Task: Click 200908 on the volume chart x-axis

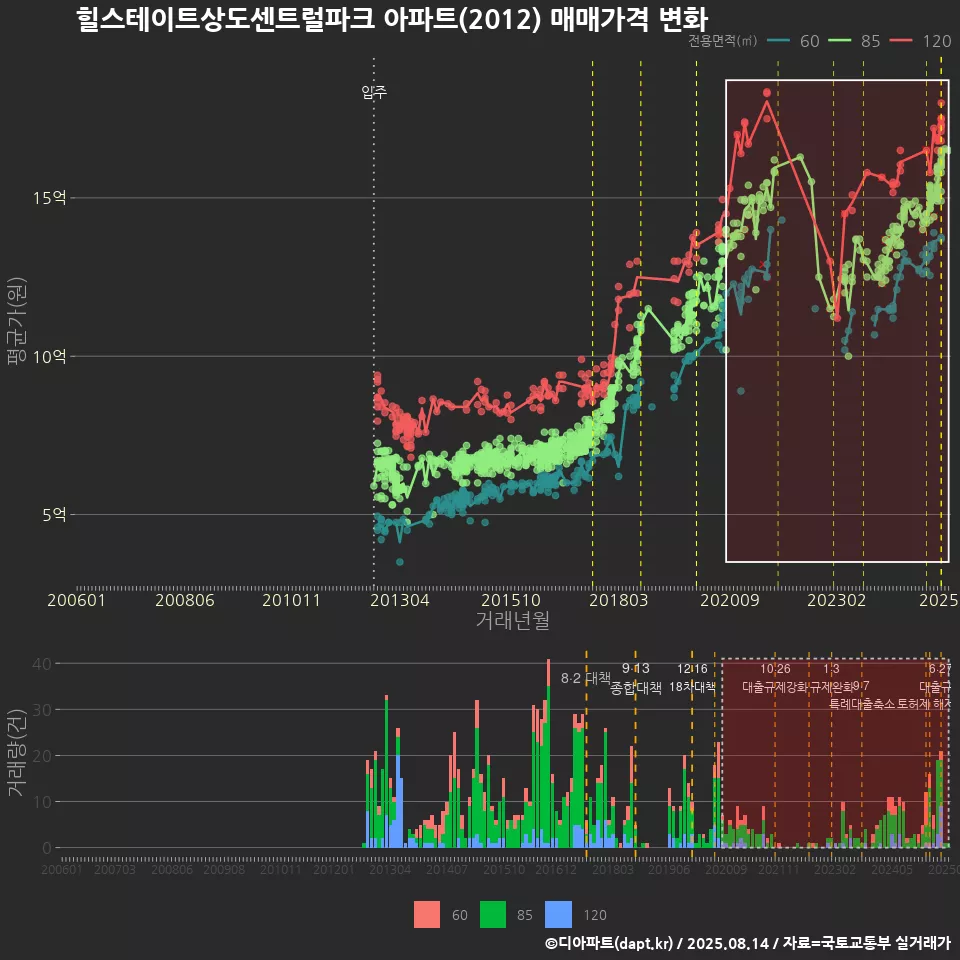Action: click(224, 869)
